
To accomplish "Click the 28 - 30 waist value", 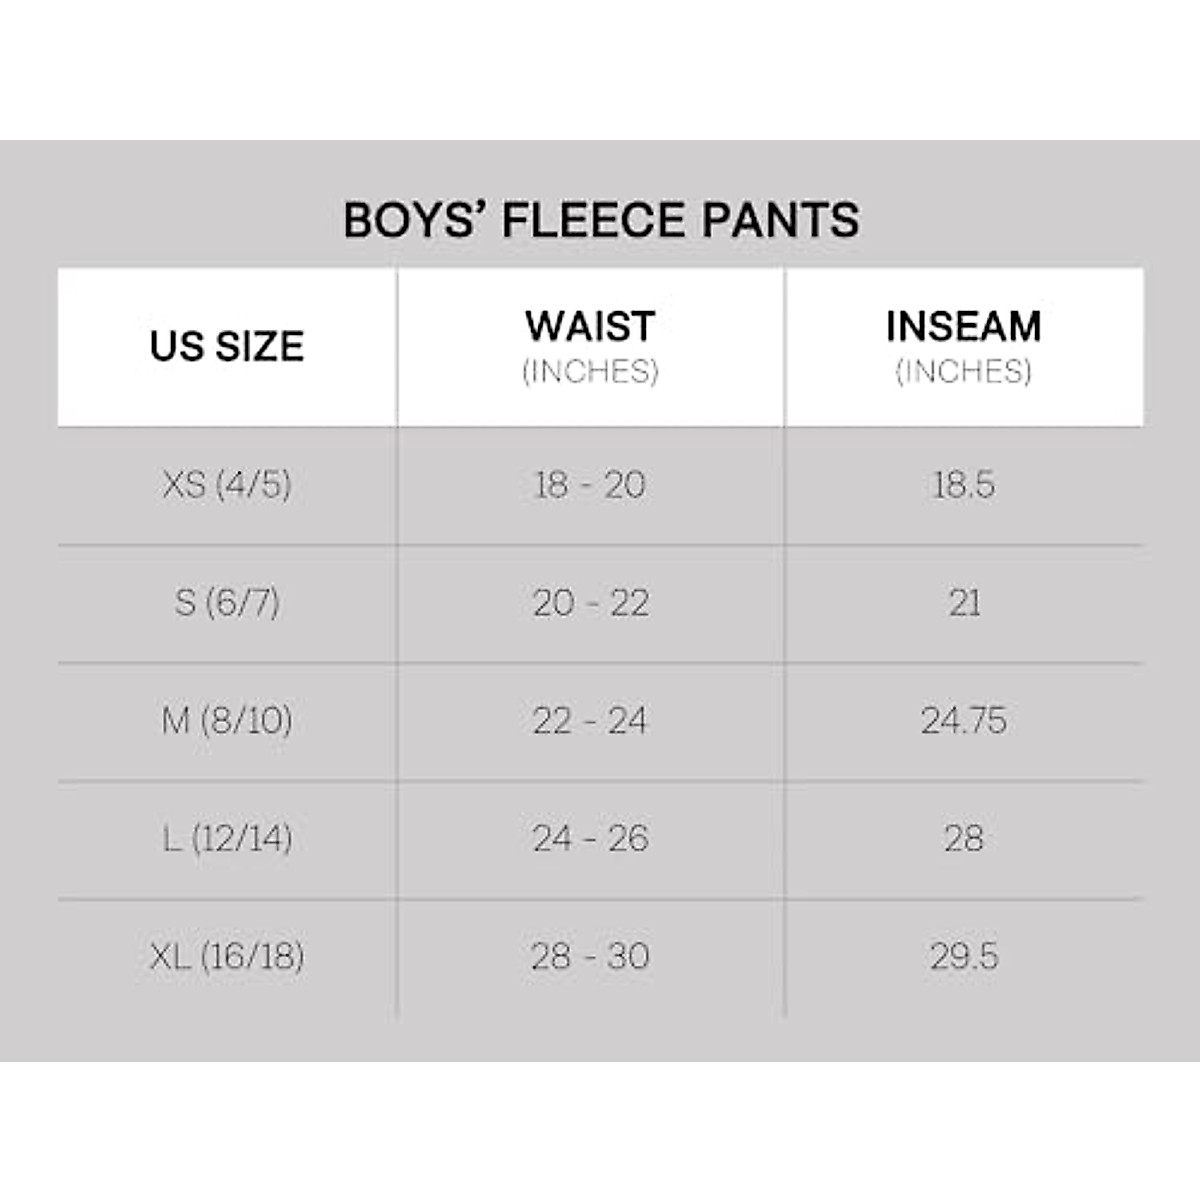I will pos(590,956).
